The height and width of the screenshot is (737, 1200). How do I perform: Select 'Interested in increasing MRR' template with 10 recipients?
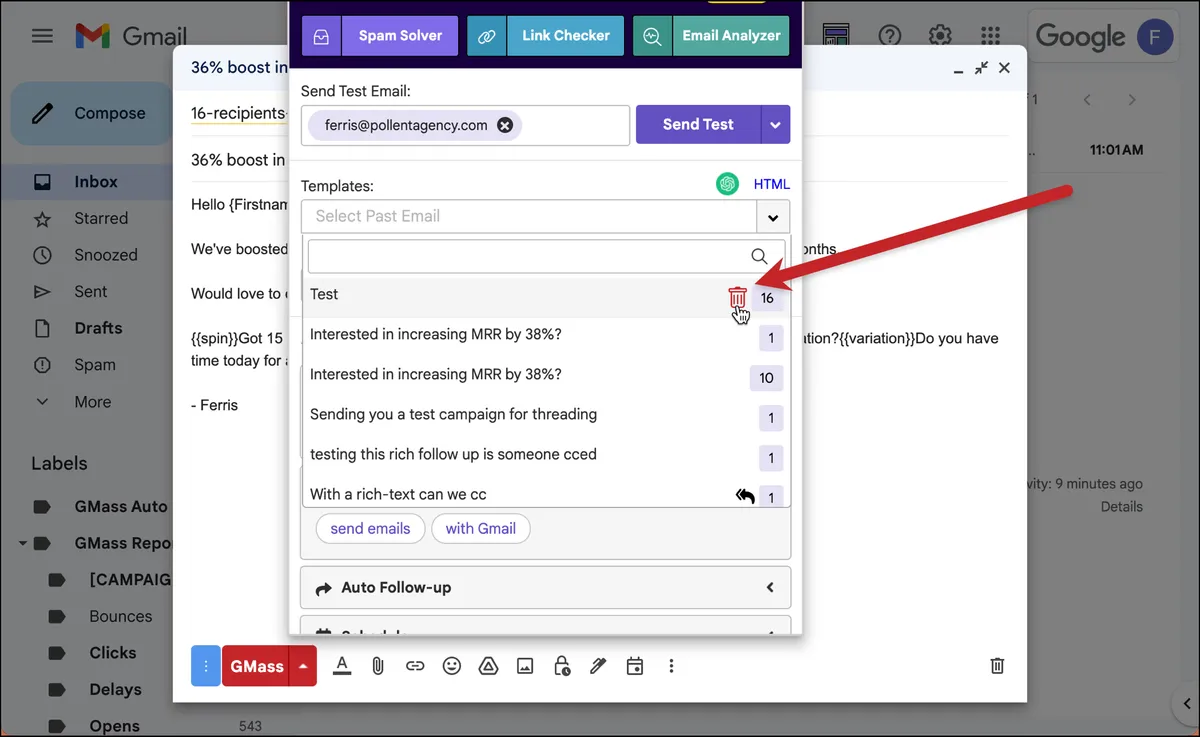546,376
